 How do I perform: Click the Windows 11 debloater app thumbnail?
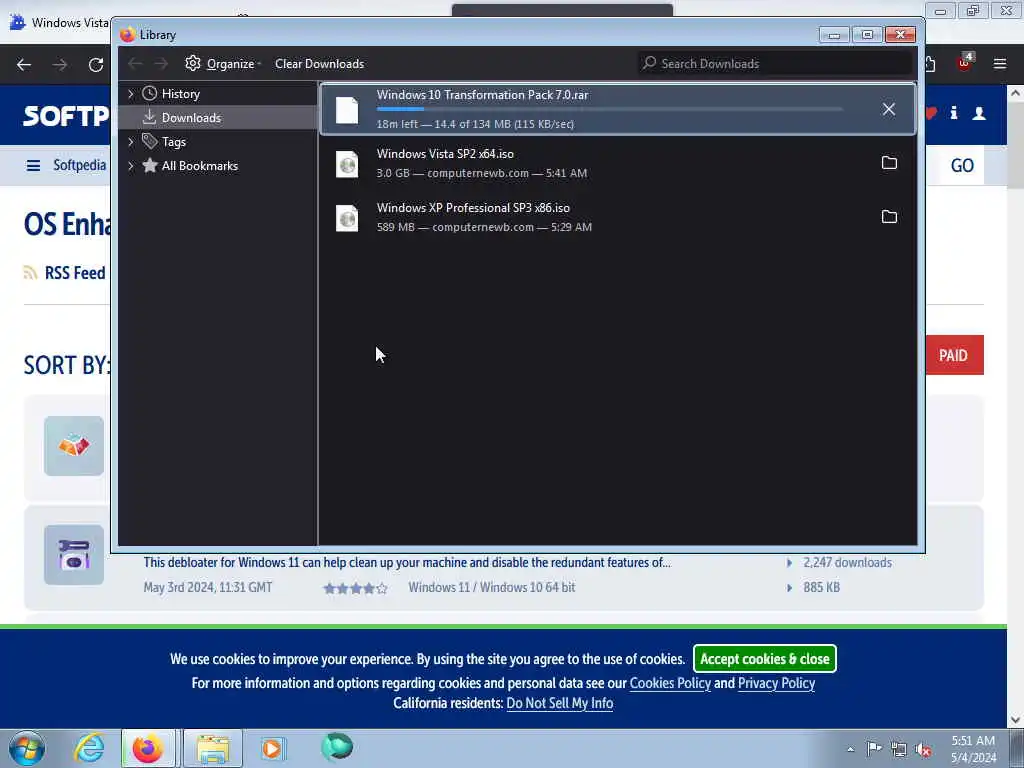coord(74,554)
